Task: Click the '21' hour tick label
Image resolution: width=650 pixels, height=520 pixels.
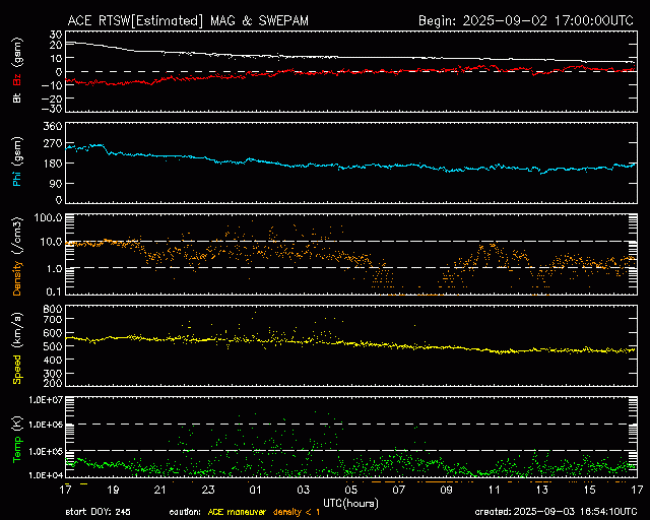Action: tap(160, 490)
